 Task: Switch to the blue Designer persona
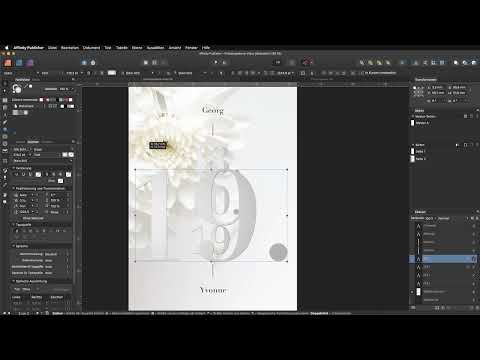(x=19, y=63)
